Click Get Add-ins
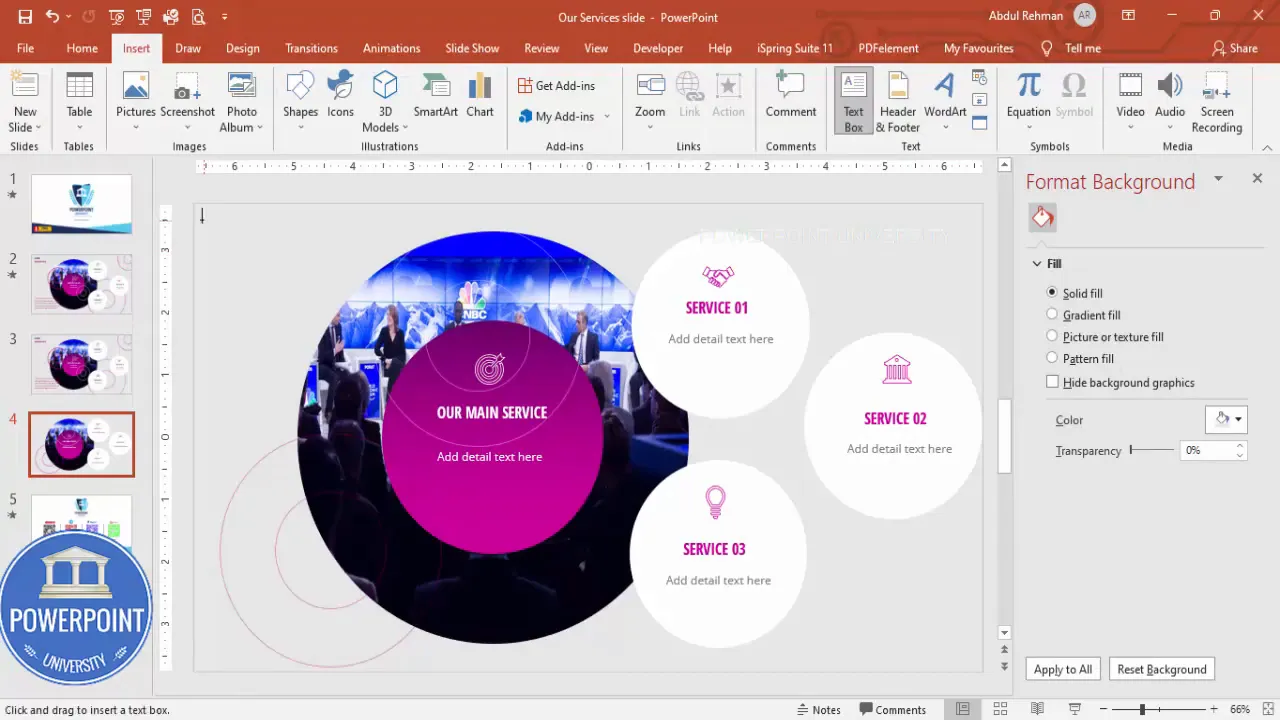Viewport: 1280px width, 720px height. tap(557, 86)
